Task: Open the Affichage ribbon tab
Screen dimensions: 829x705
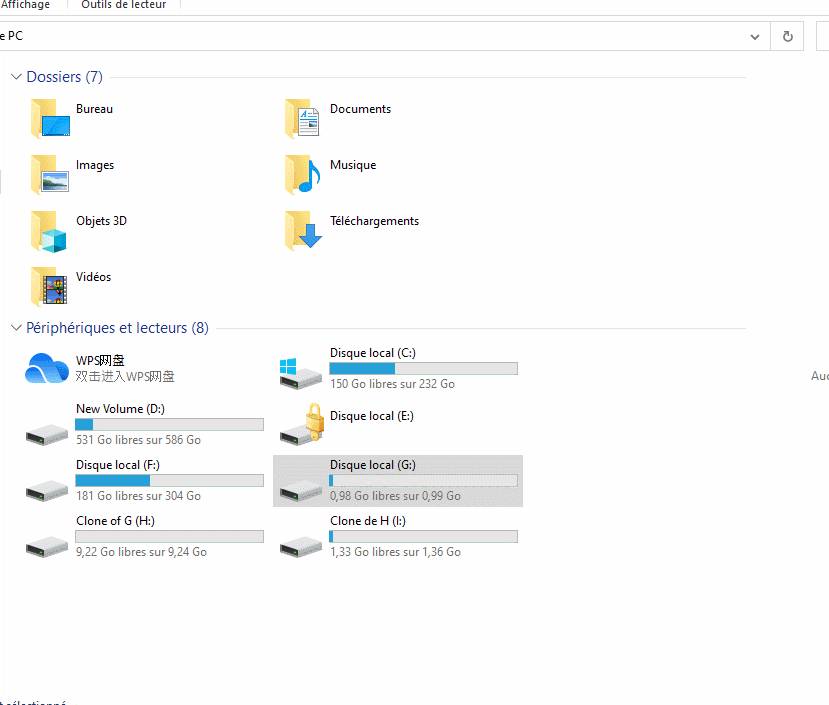Action: 24,4
